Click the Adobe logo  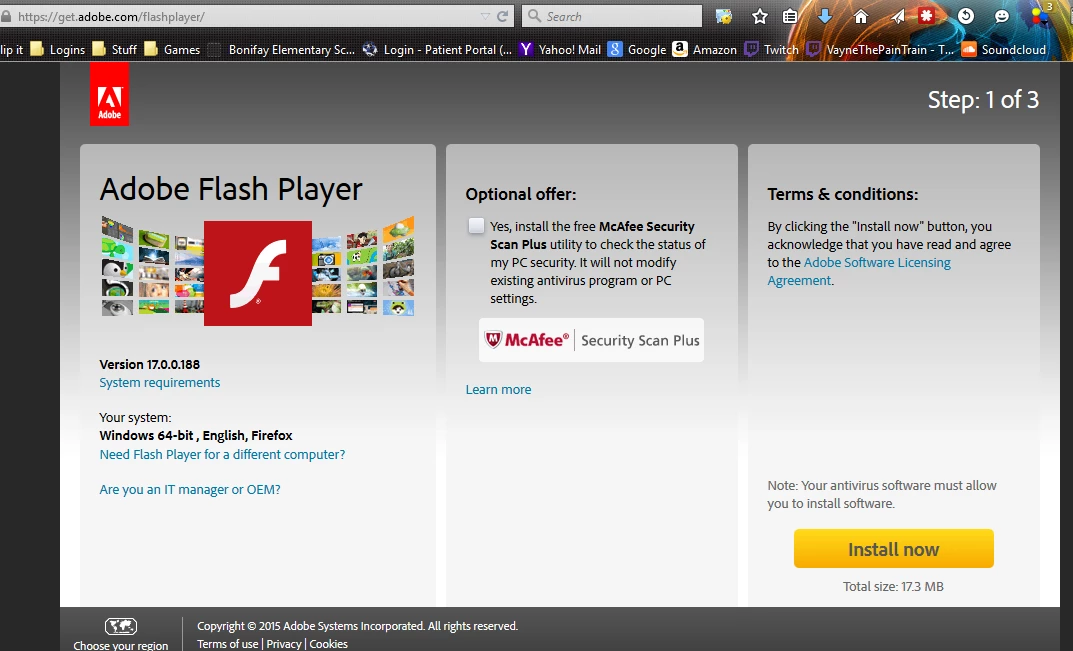[109, 94]
